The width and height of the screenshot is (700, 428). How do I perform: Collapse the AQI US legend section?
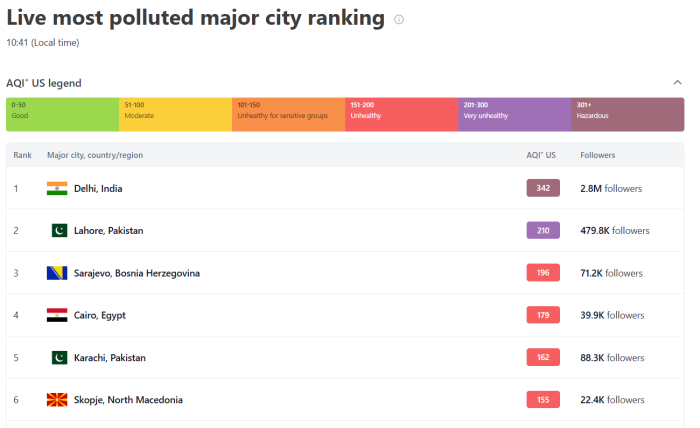[677, 83]
